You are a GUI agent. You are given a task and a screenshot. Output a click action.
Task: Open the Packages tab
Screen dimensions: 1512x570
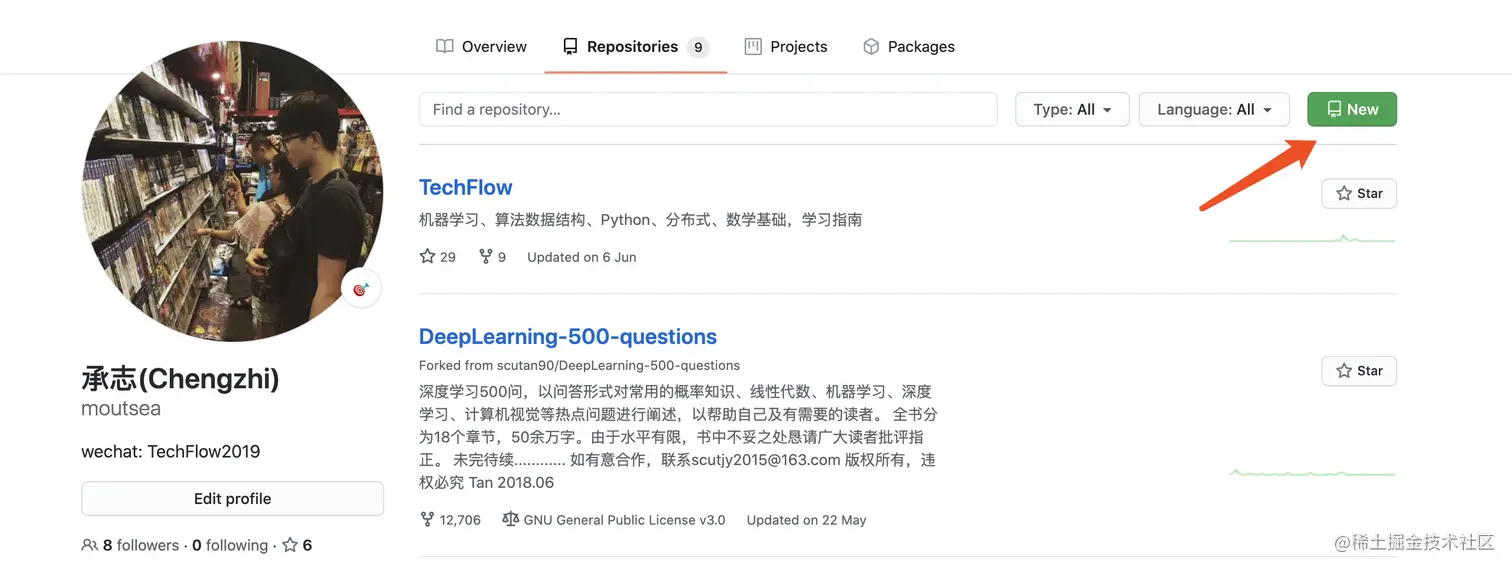[908, 46]
